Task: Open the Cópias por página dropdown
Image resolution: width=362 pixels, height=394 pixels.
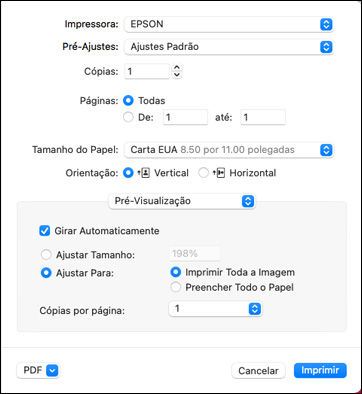Action: (215, 309)
